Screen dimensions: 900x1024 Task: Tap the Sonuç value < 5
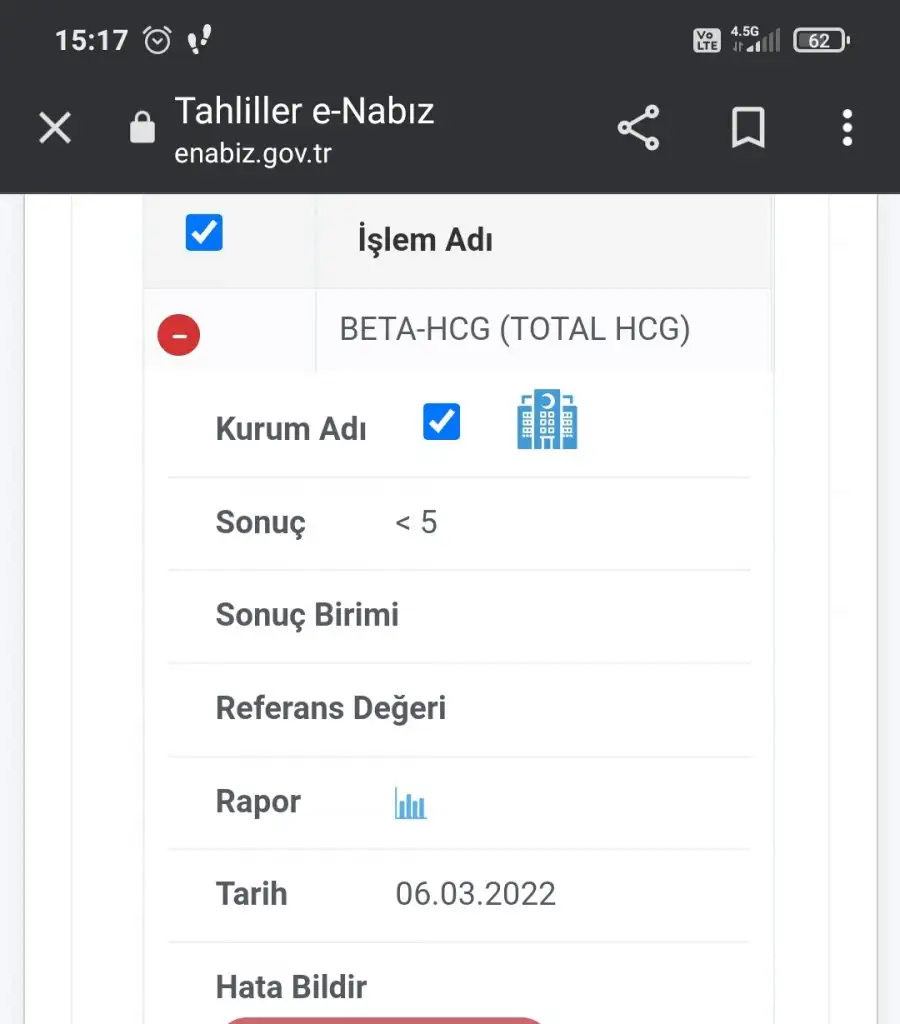(416, 522)
